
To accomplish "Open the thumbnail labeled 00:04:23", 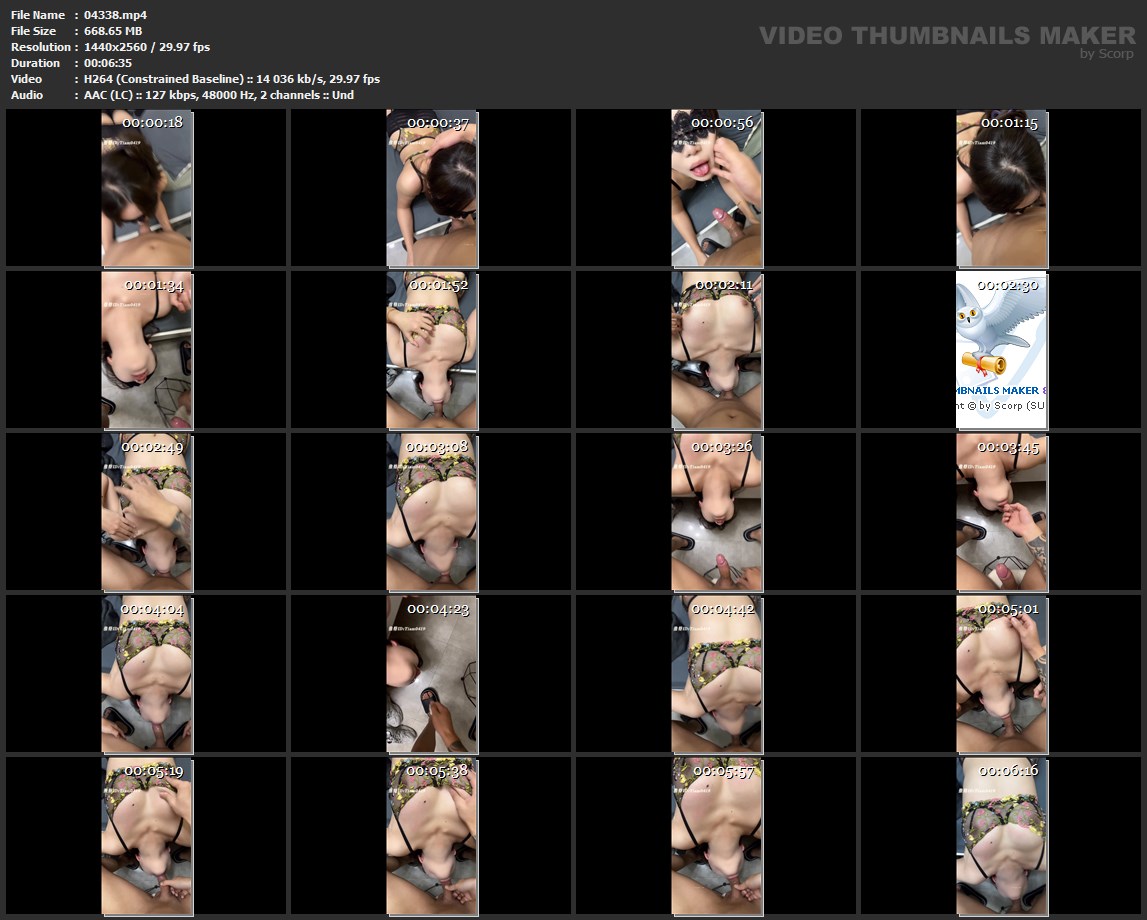I will click(x=432, y=674).
